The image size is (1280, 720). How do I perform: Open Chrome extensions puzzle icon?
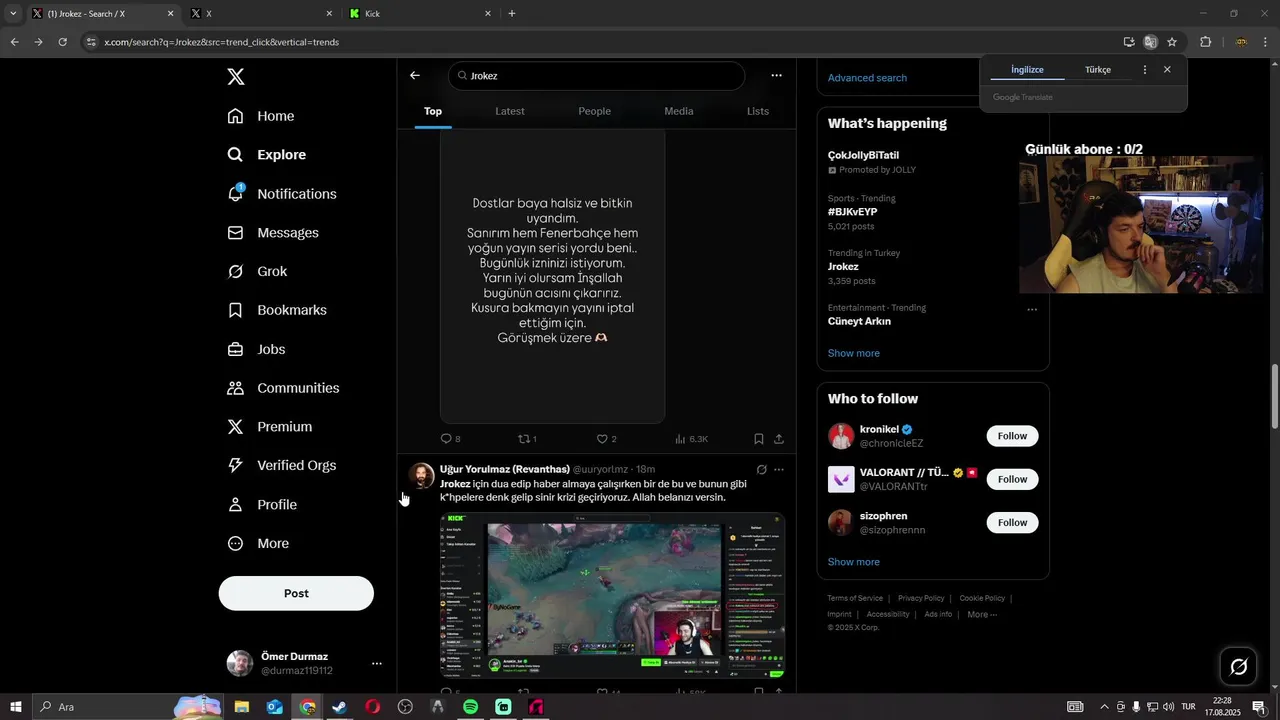(x=1205, y=42)
